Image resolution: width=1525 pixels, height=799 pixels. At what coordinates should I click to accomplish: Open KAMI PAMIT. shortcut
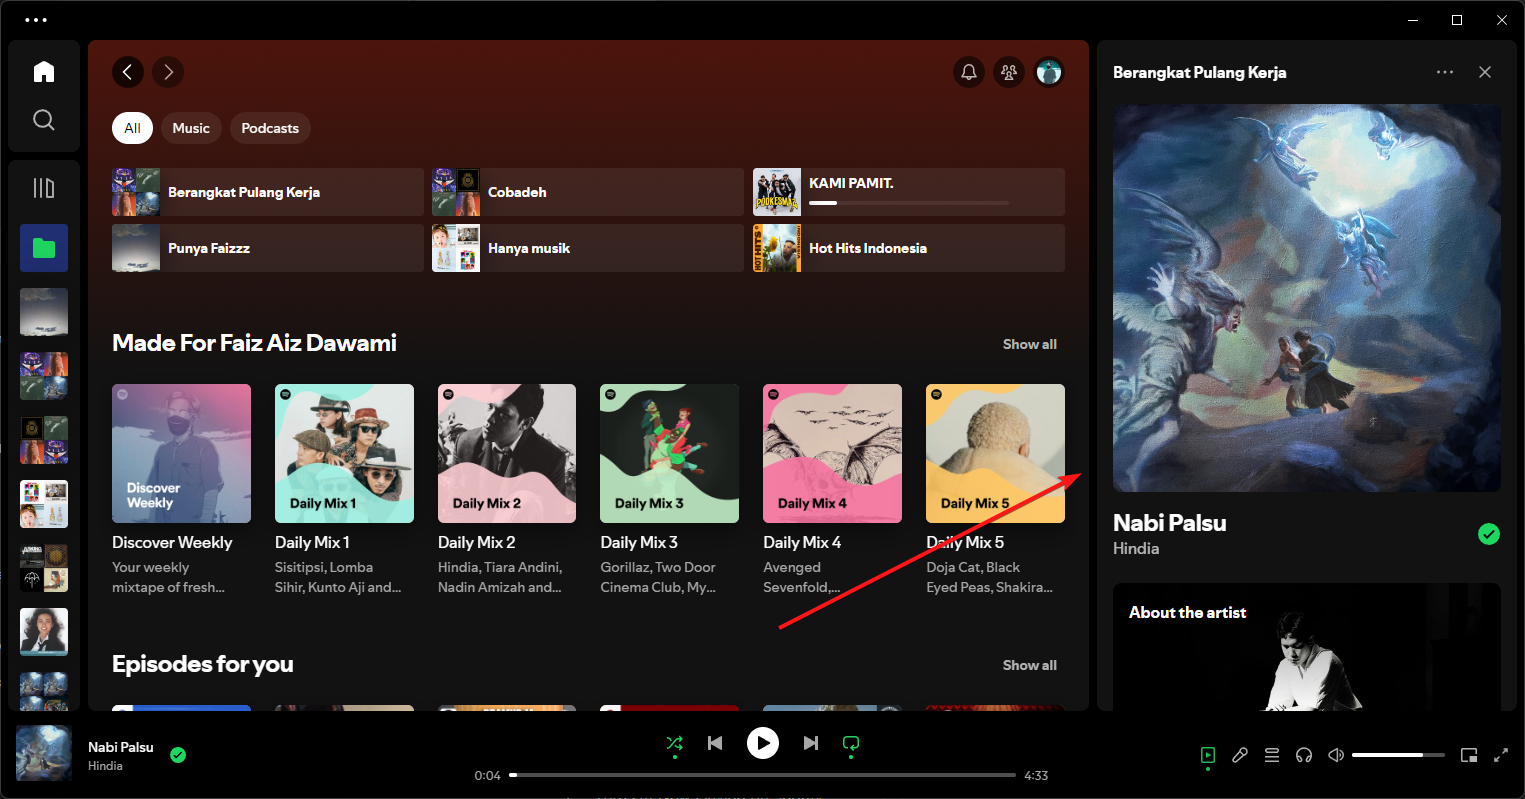[x=909, y=192]
